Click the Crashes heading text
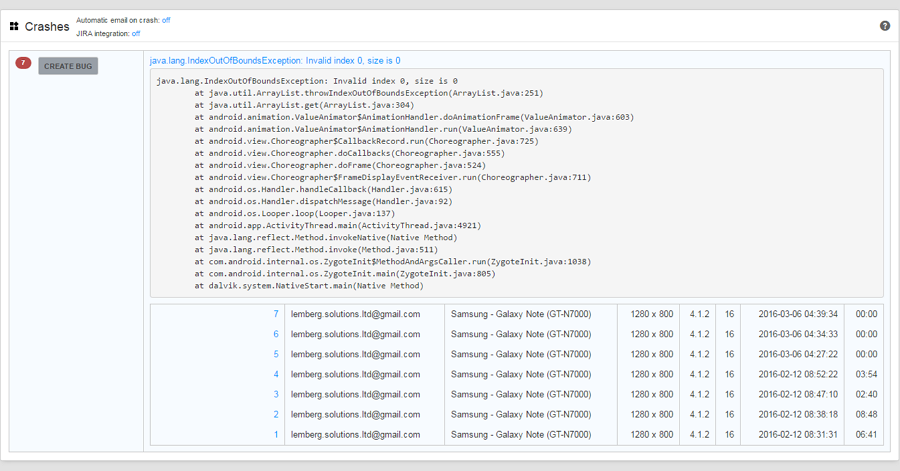The height and width of the screenshot is (471, 900). click(46, 27)
